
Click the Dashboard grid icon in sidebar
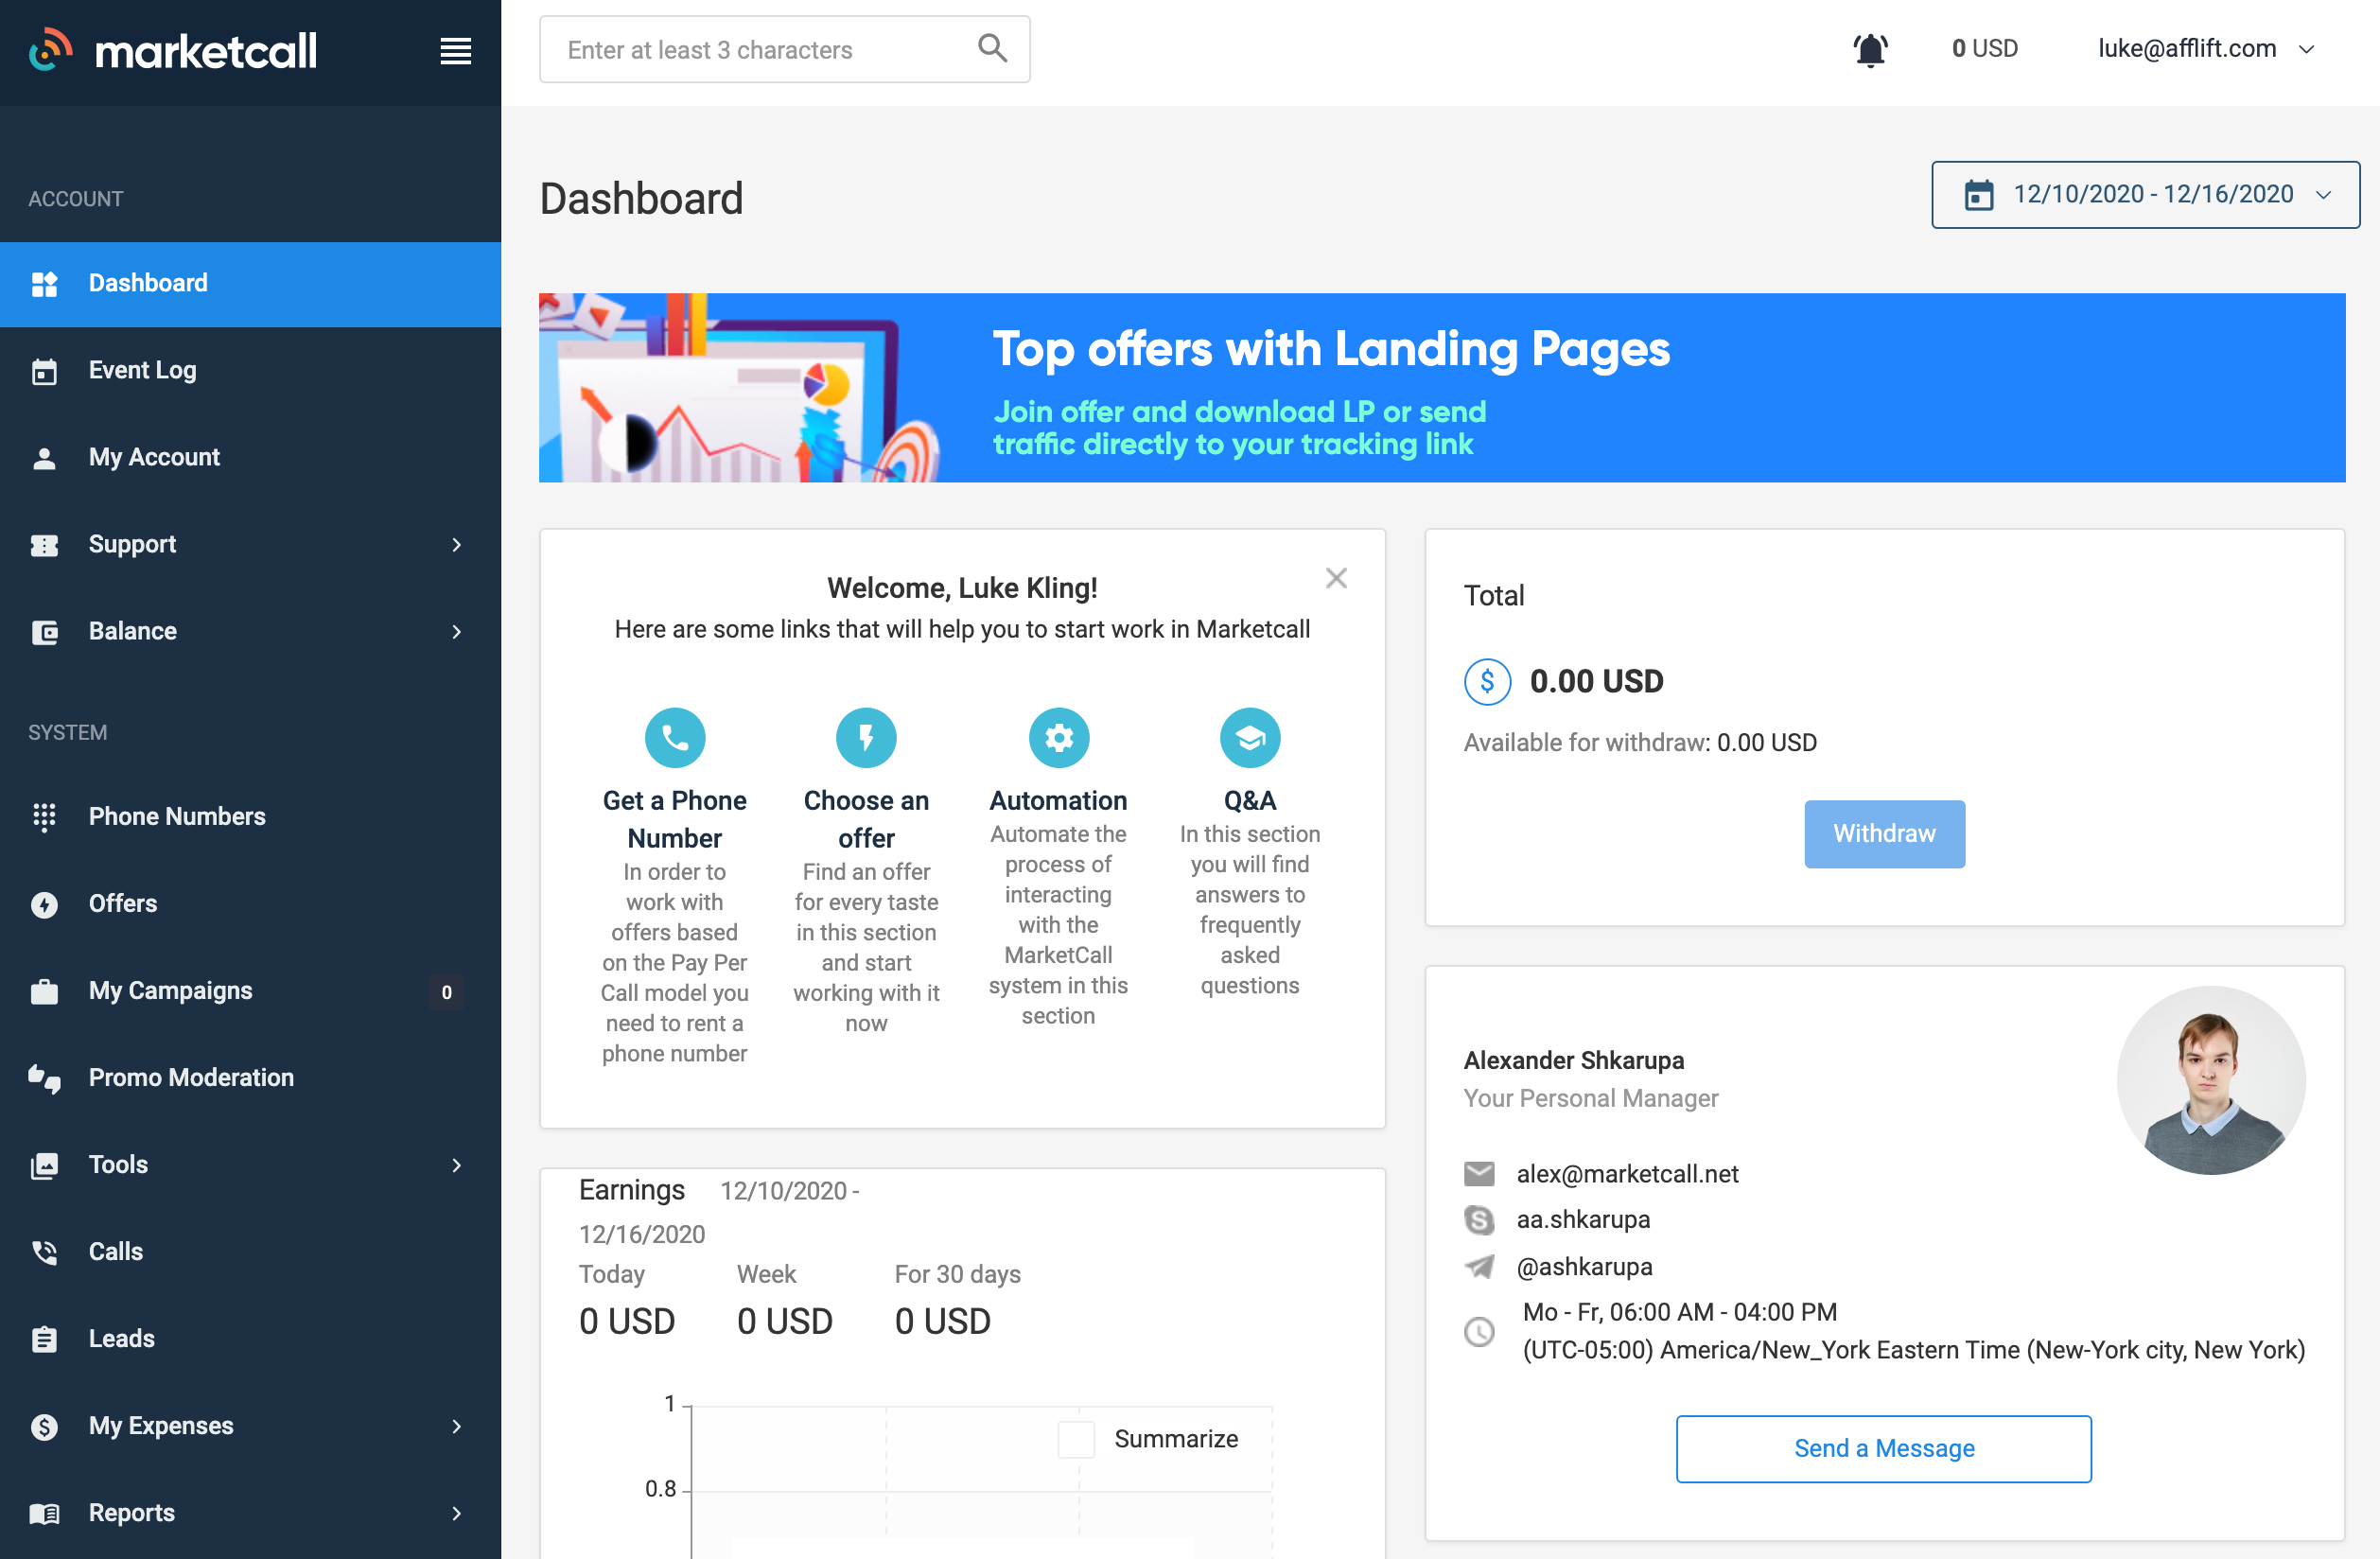44,284
